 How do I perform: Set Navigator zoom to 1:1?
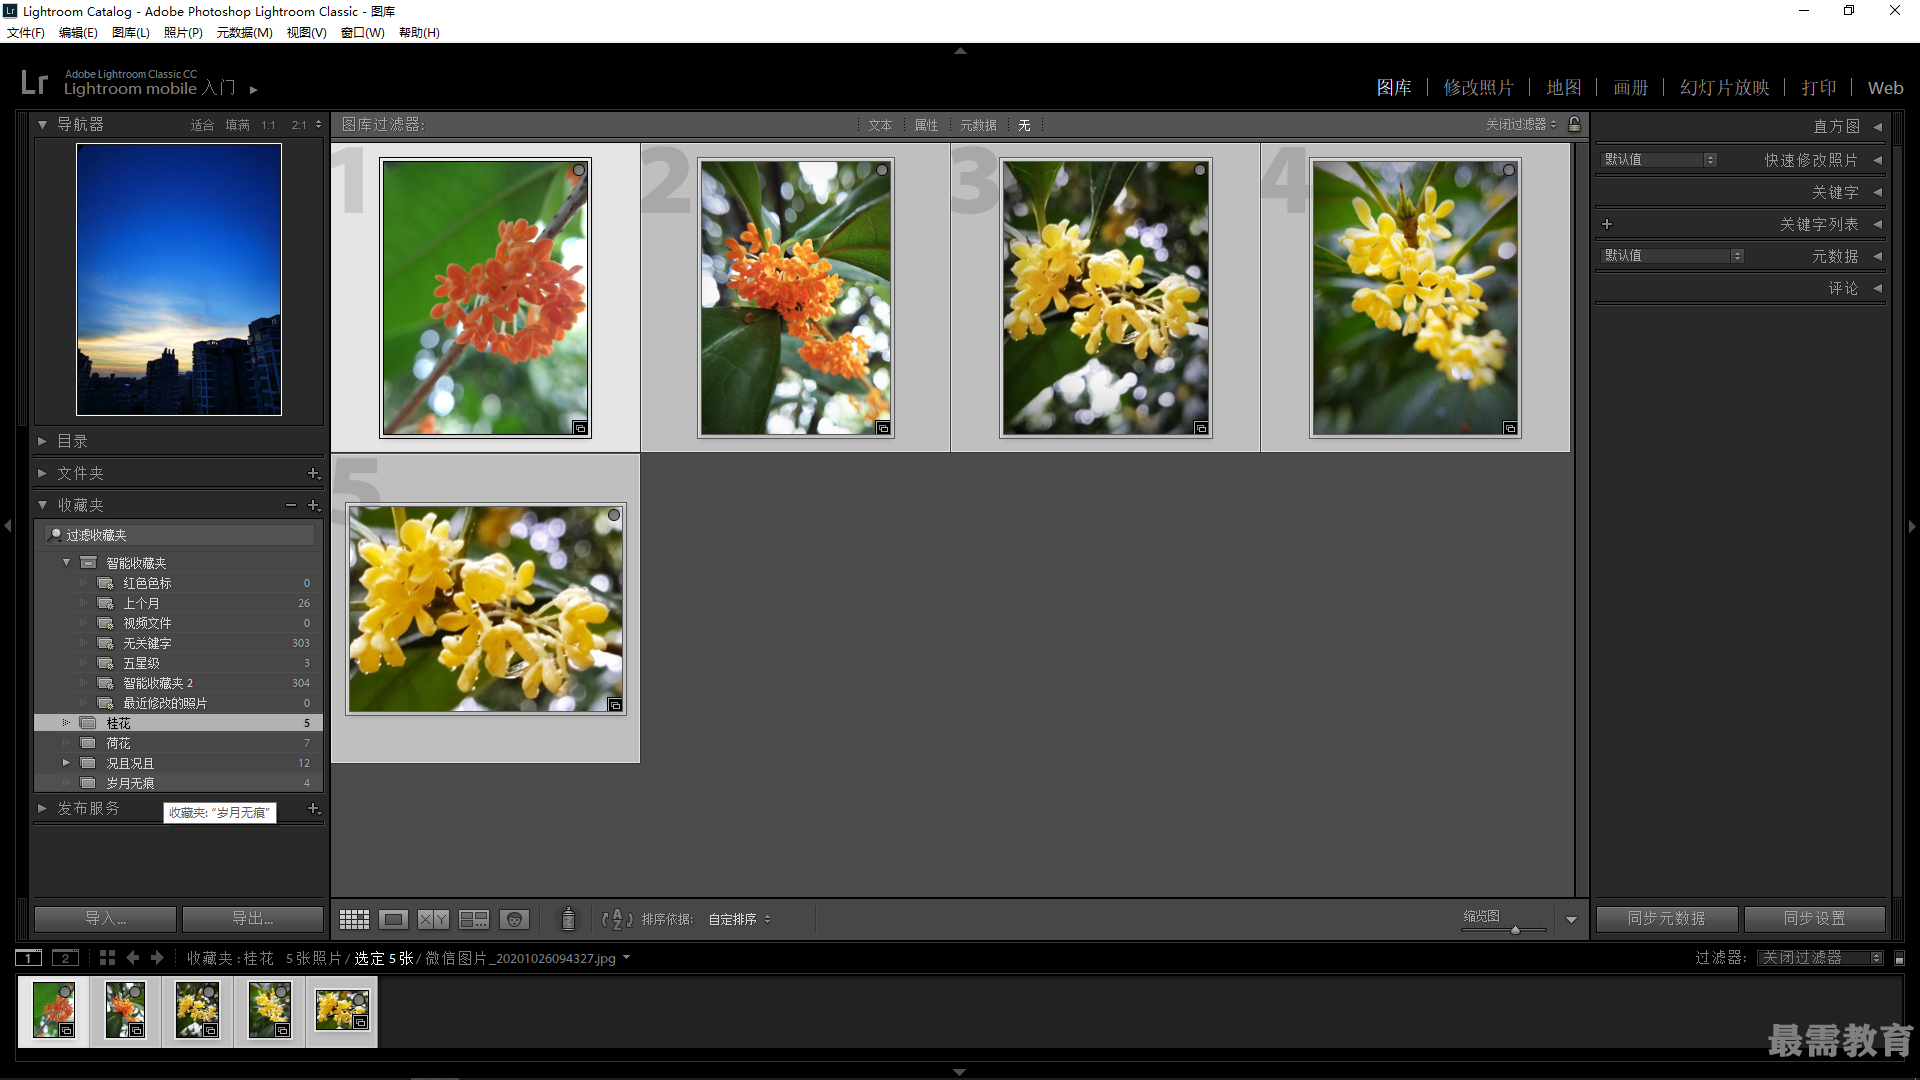tap(268, 125)
